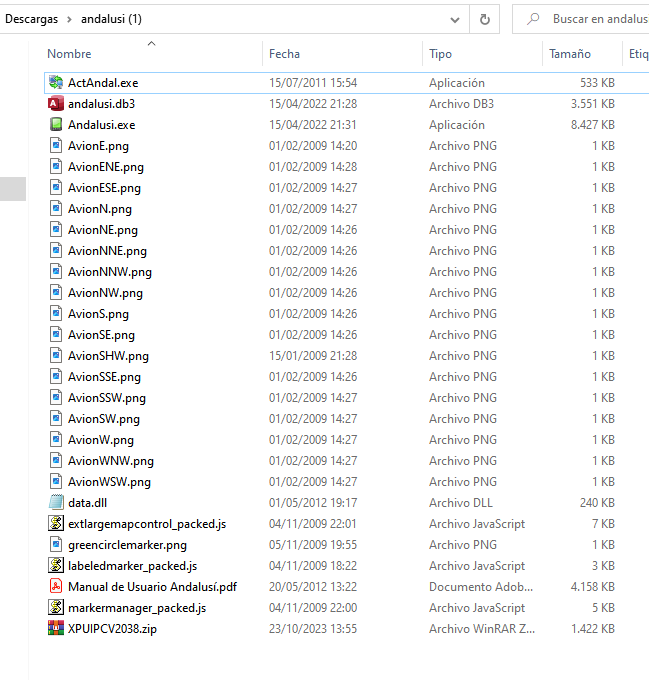The height and width of the screenshot is (680, 649).
Task: Sort files by Fecha column
Action: (284, 54)
